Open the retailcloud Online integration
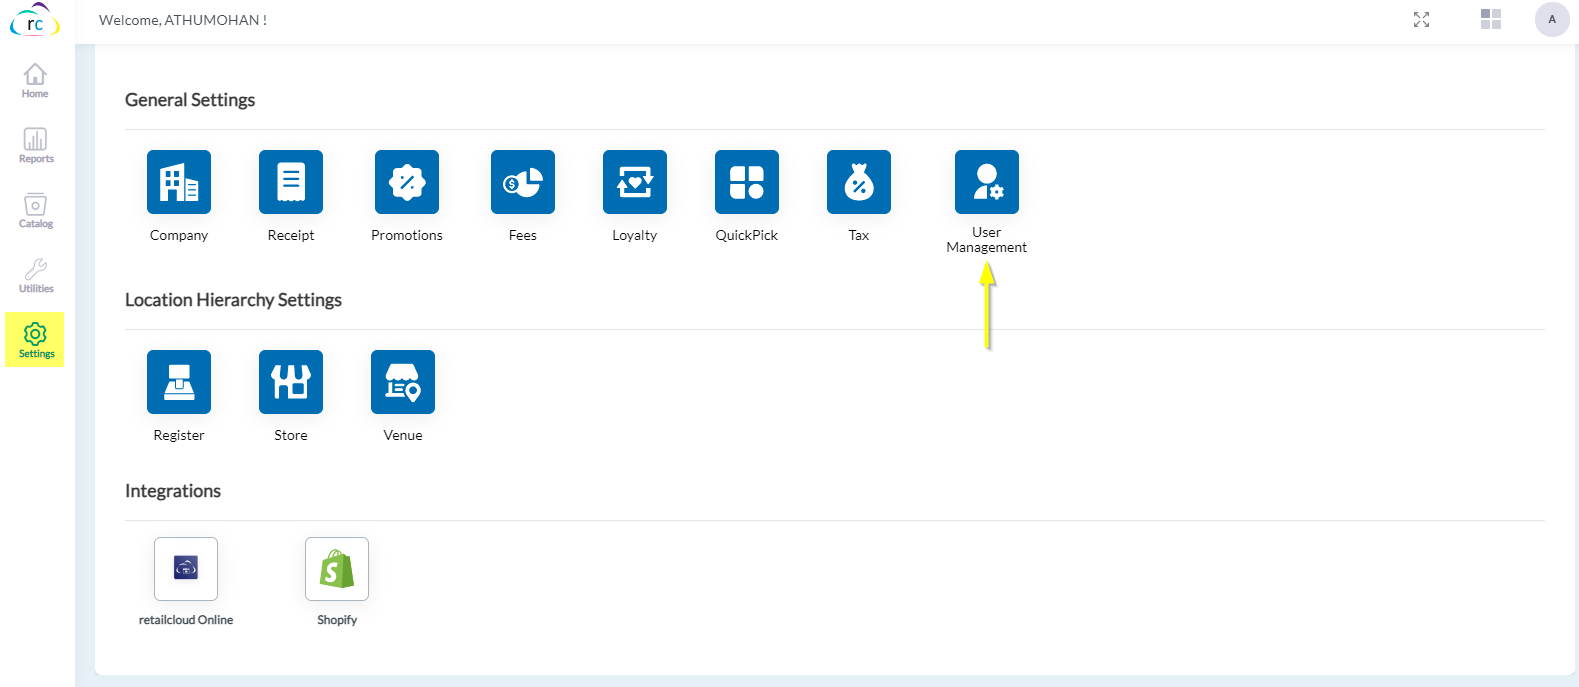The width and height of the screenshot is (1579, 687). [x=186, y=569]
